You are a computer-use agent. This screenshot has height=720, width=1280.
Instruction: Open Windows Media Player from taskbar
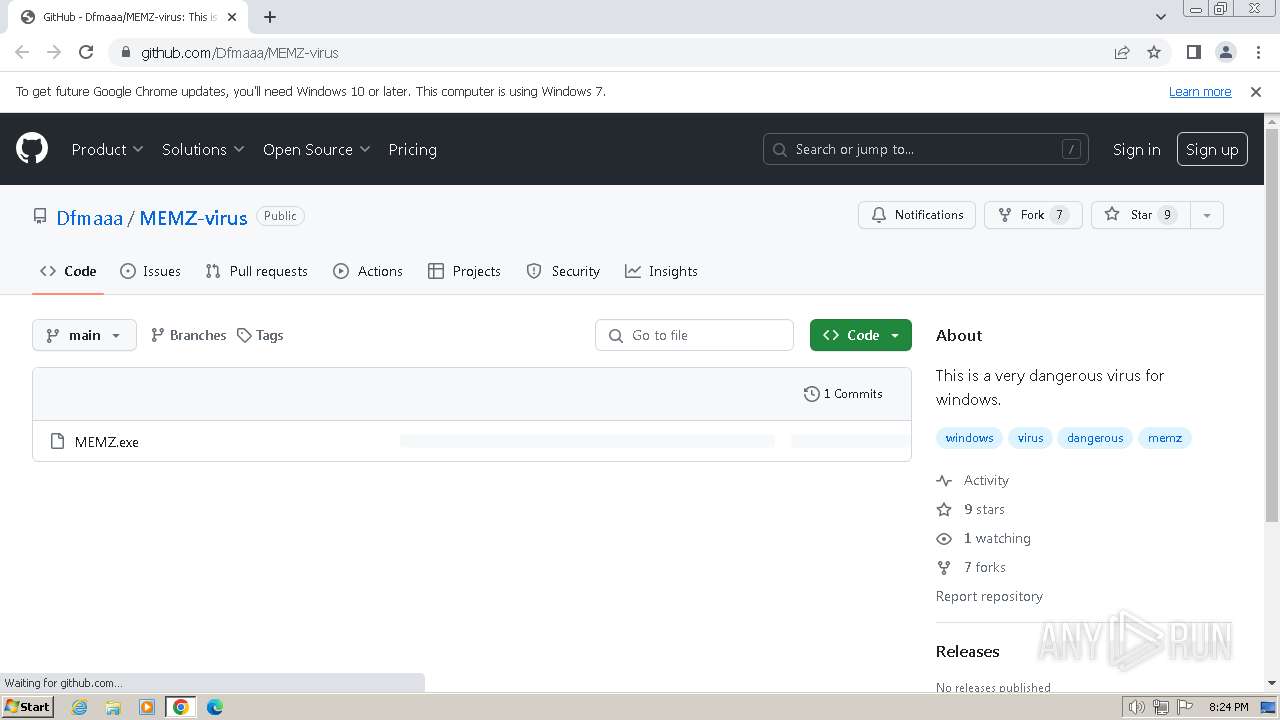[147, 707]
